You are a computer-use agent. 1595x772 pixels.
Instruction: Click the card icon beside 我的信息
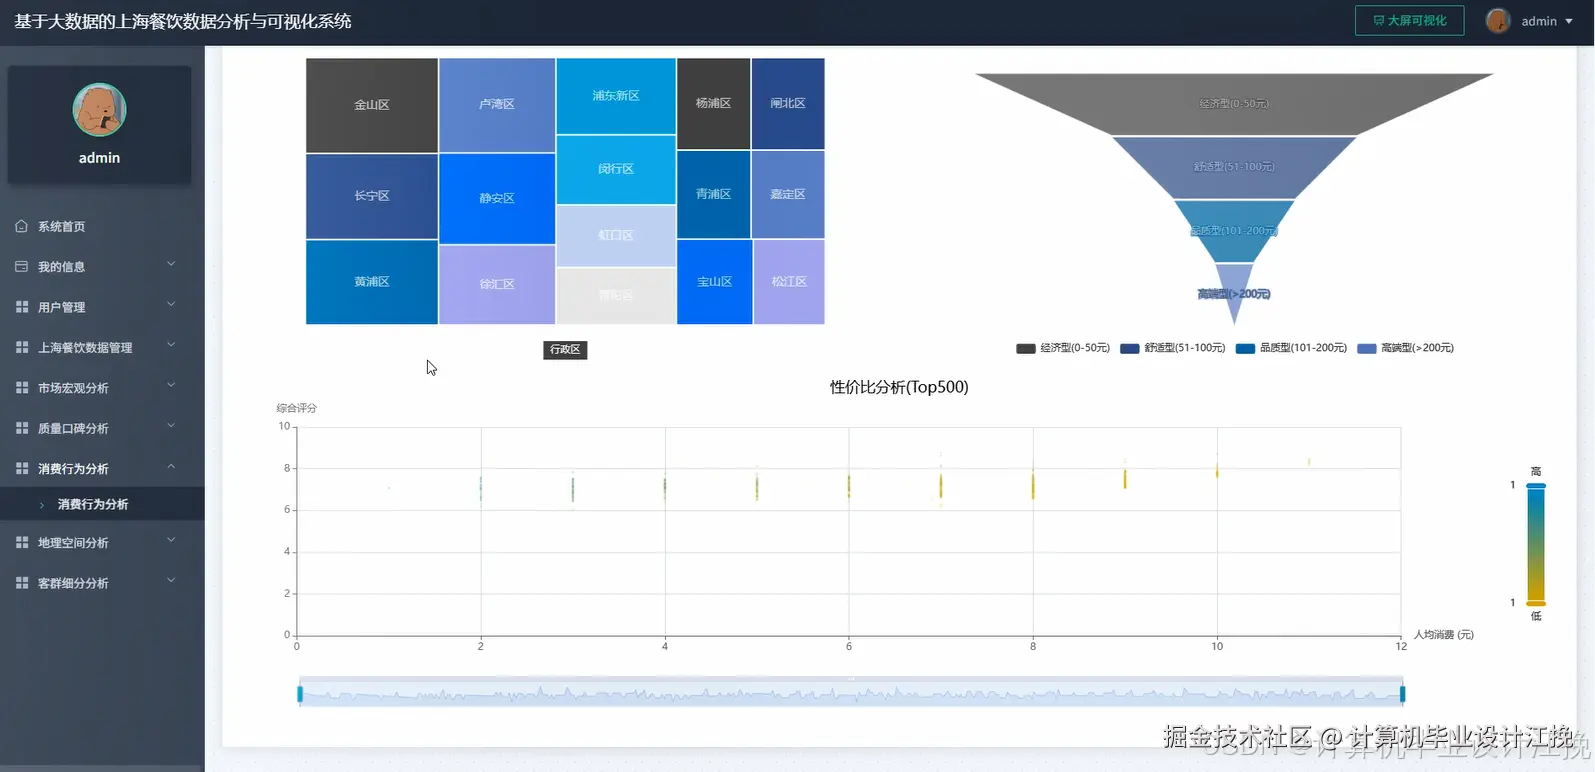point(22,266)
